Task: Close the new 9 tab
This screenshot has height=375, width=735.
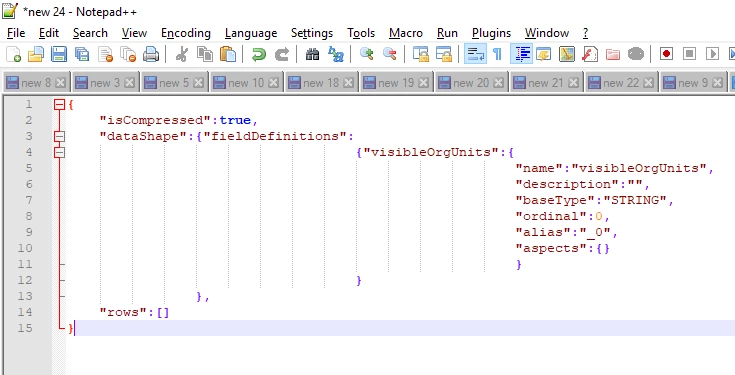Action: [x=717, y=83]
